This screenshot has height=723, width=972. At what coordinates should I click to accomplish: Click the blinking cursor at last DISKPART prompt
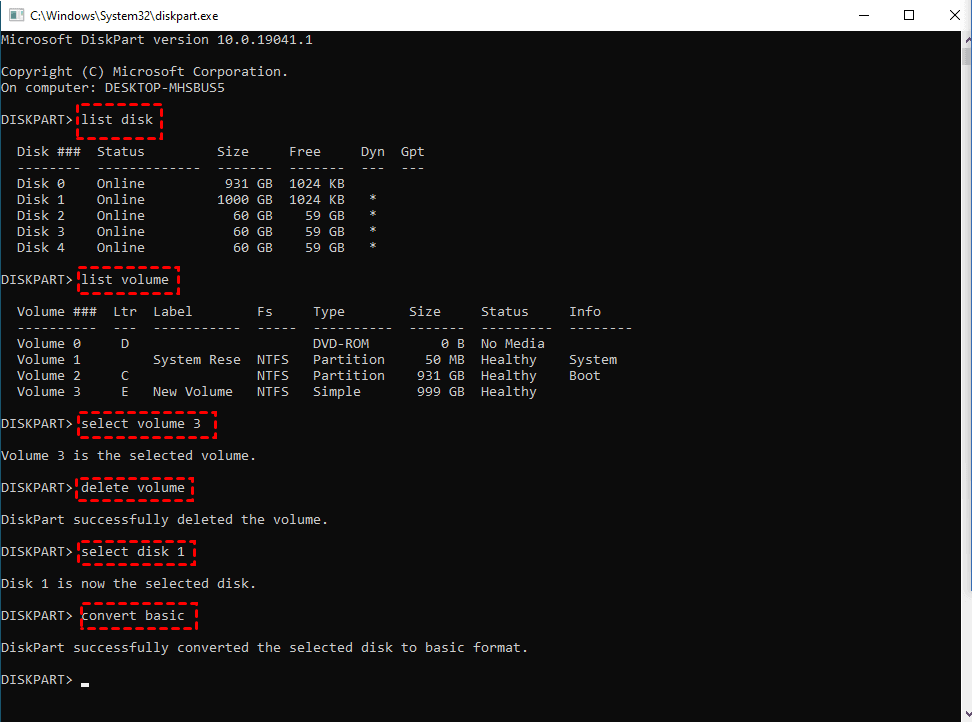(85, 681)
